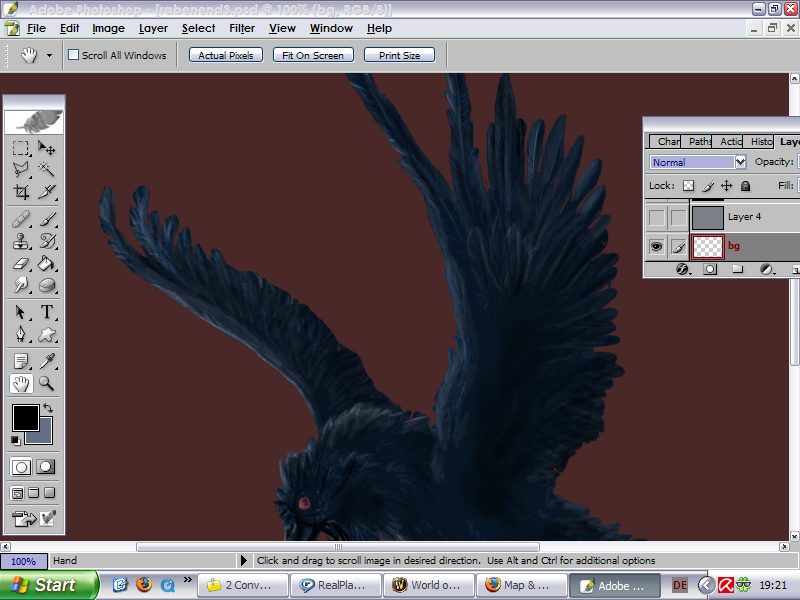Select the Slice tool
The height and width of the screenshot is (600, 800).
pos(47,191)
